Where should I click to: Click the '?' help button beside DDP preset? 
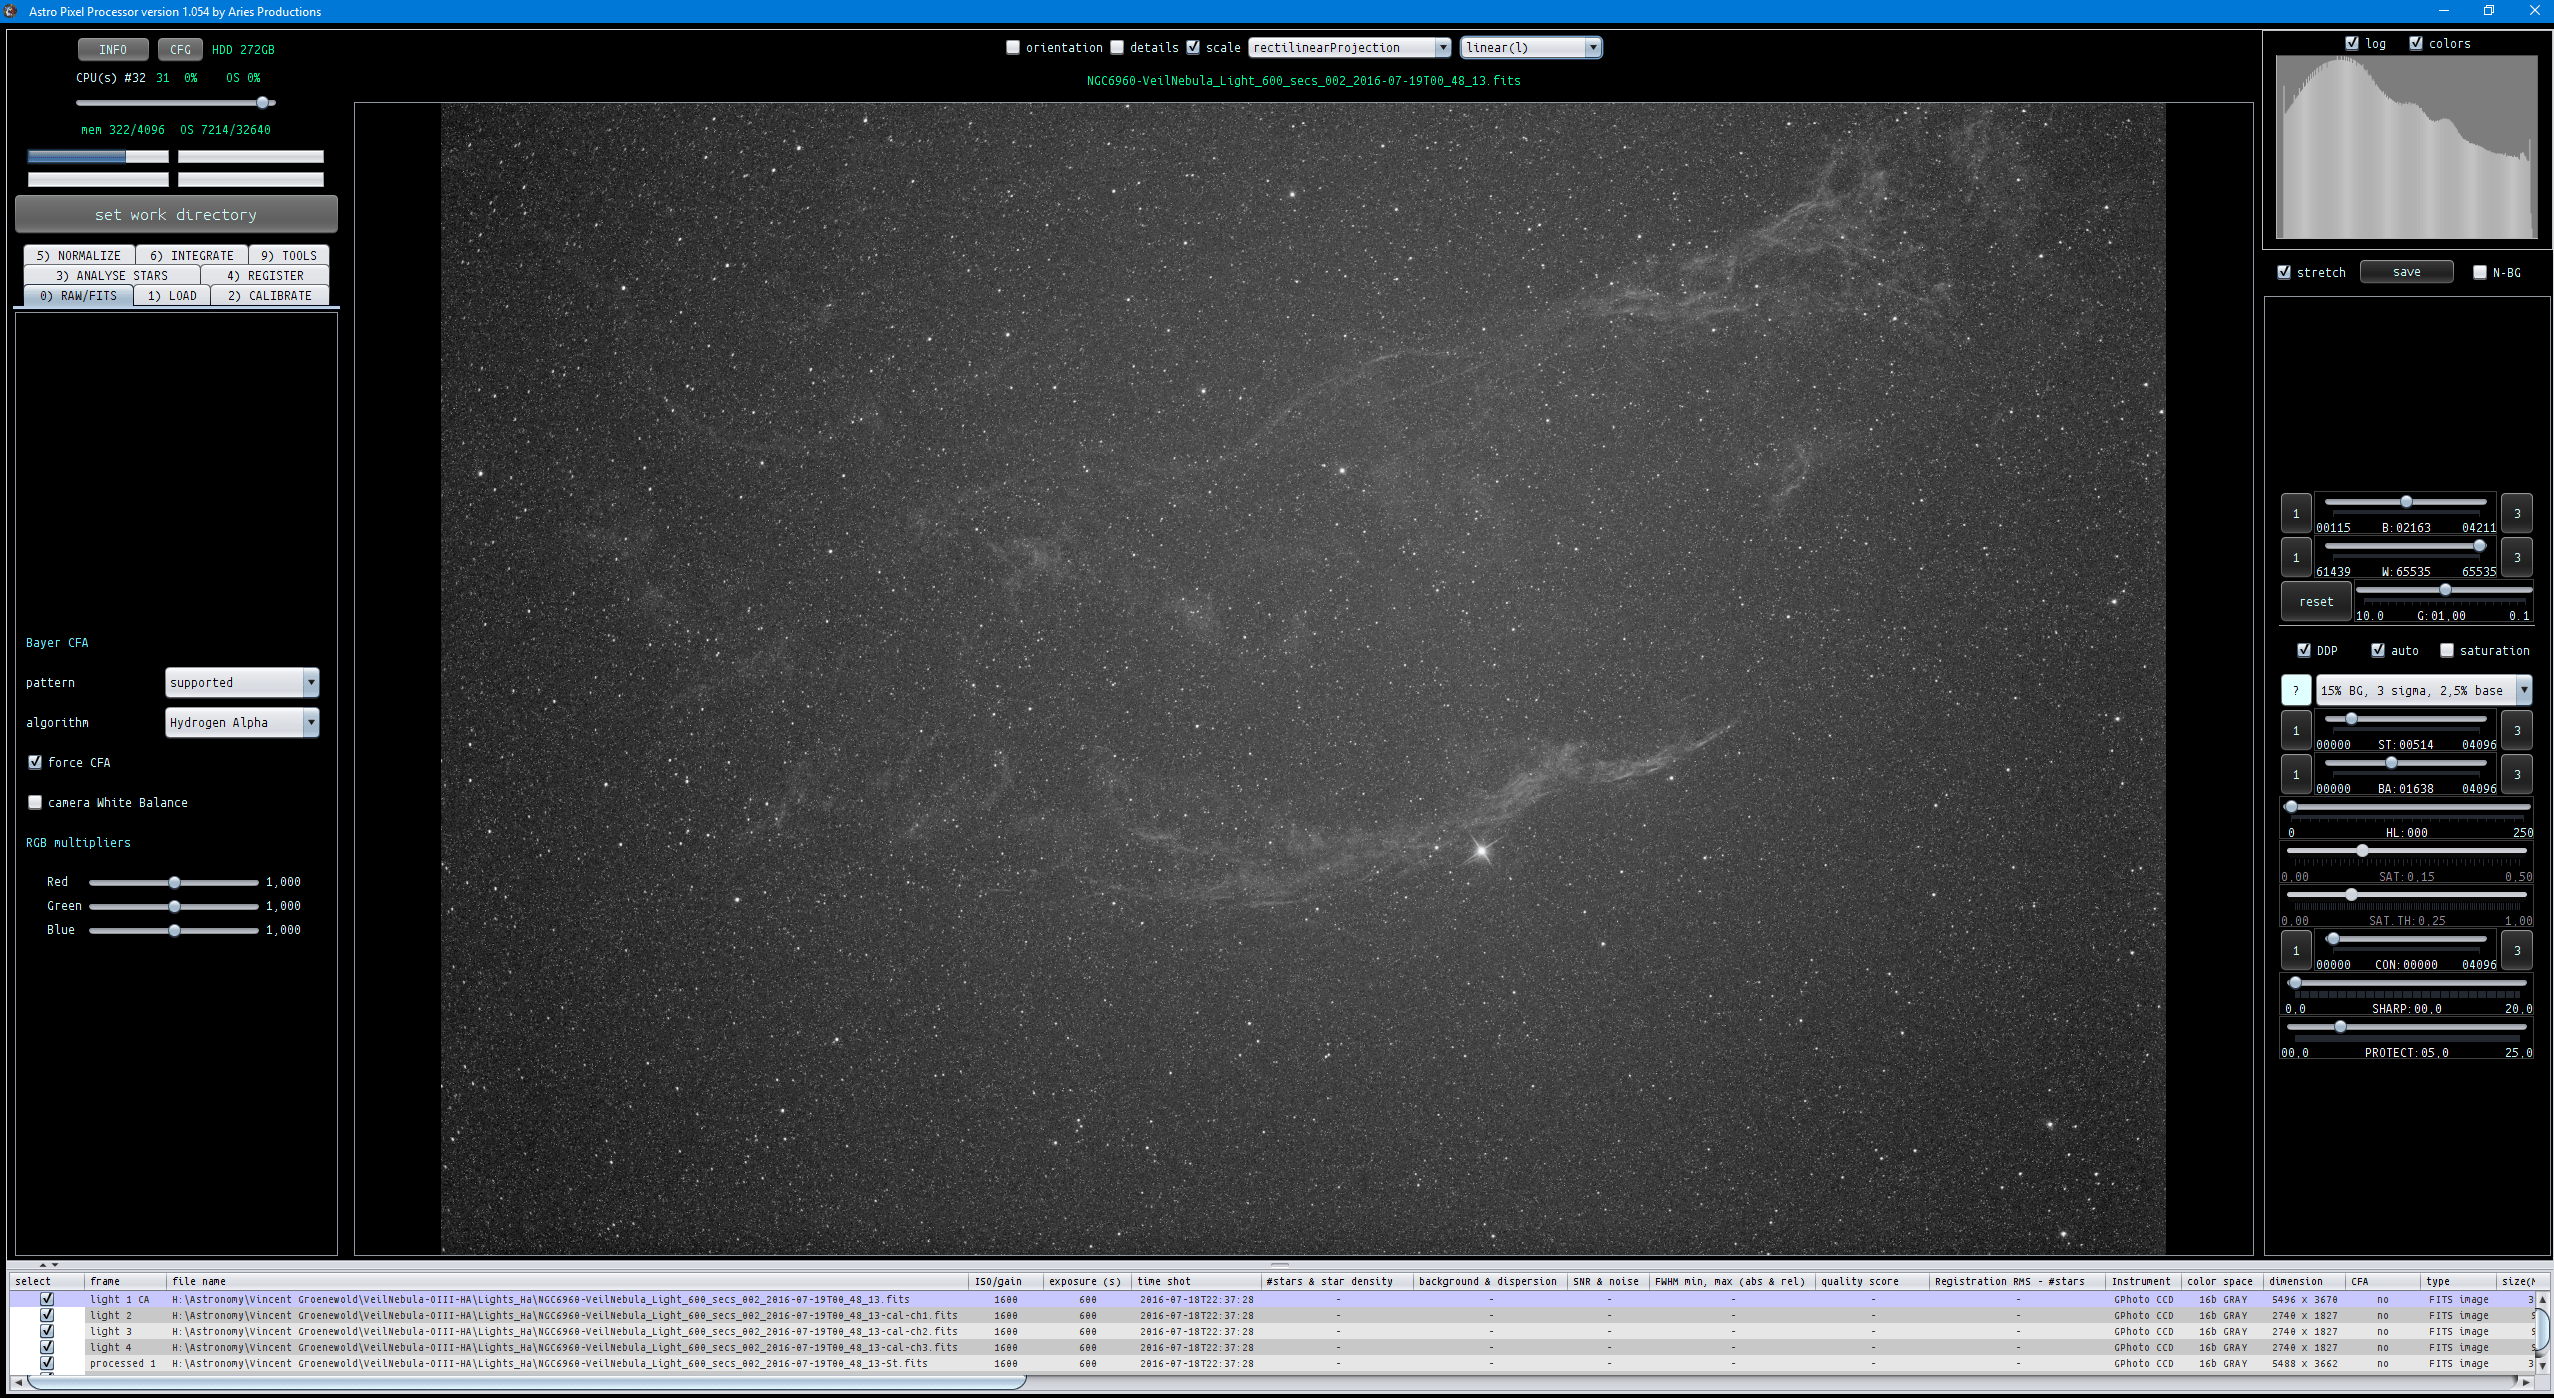[x=2296, y=690]
